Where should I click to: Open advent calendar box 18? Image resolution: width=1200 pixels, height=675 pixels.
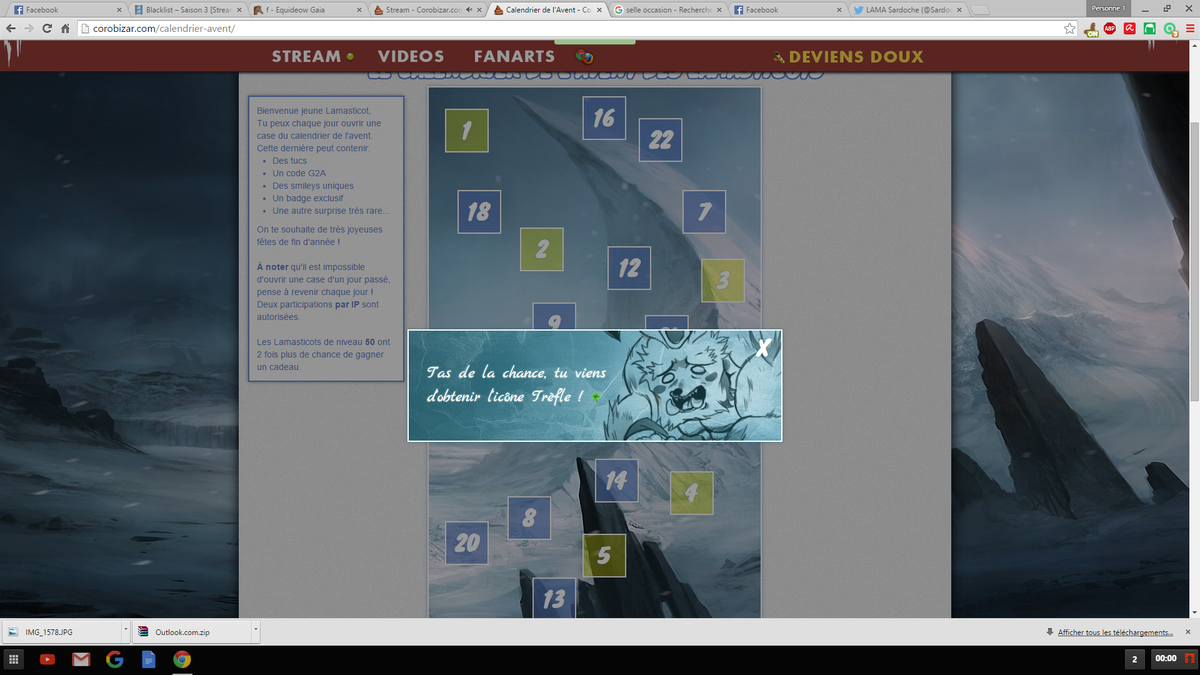coord(479,212)
